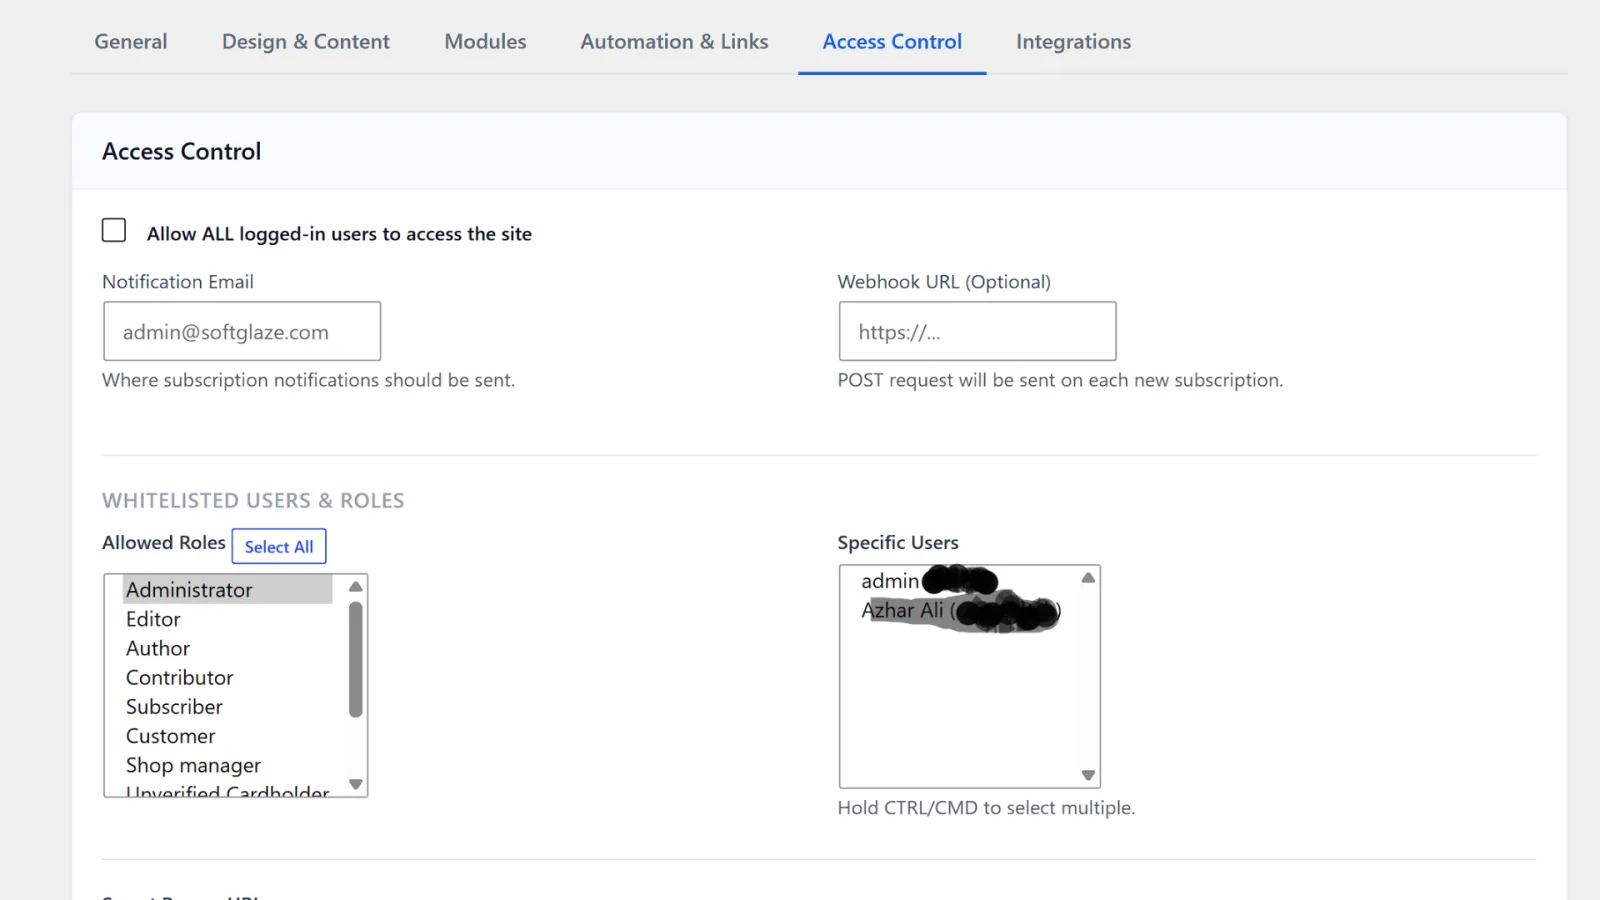Select Editor role in list
The height and width of the screenshot is (900, 1600).
tap(227, 619)
